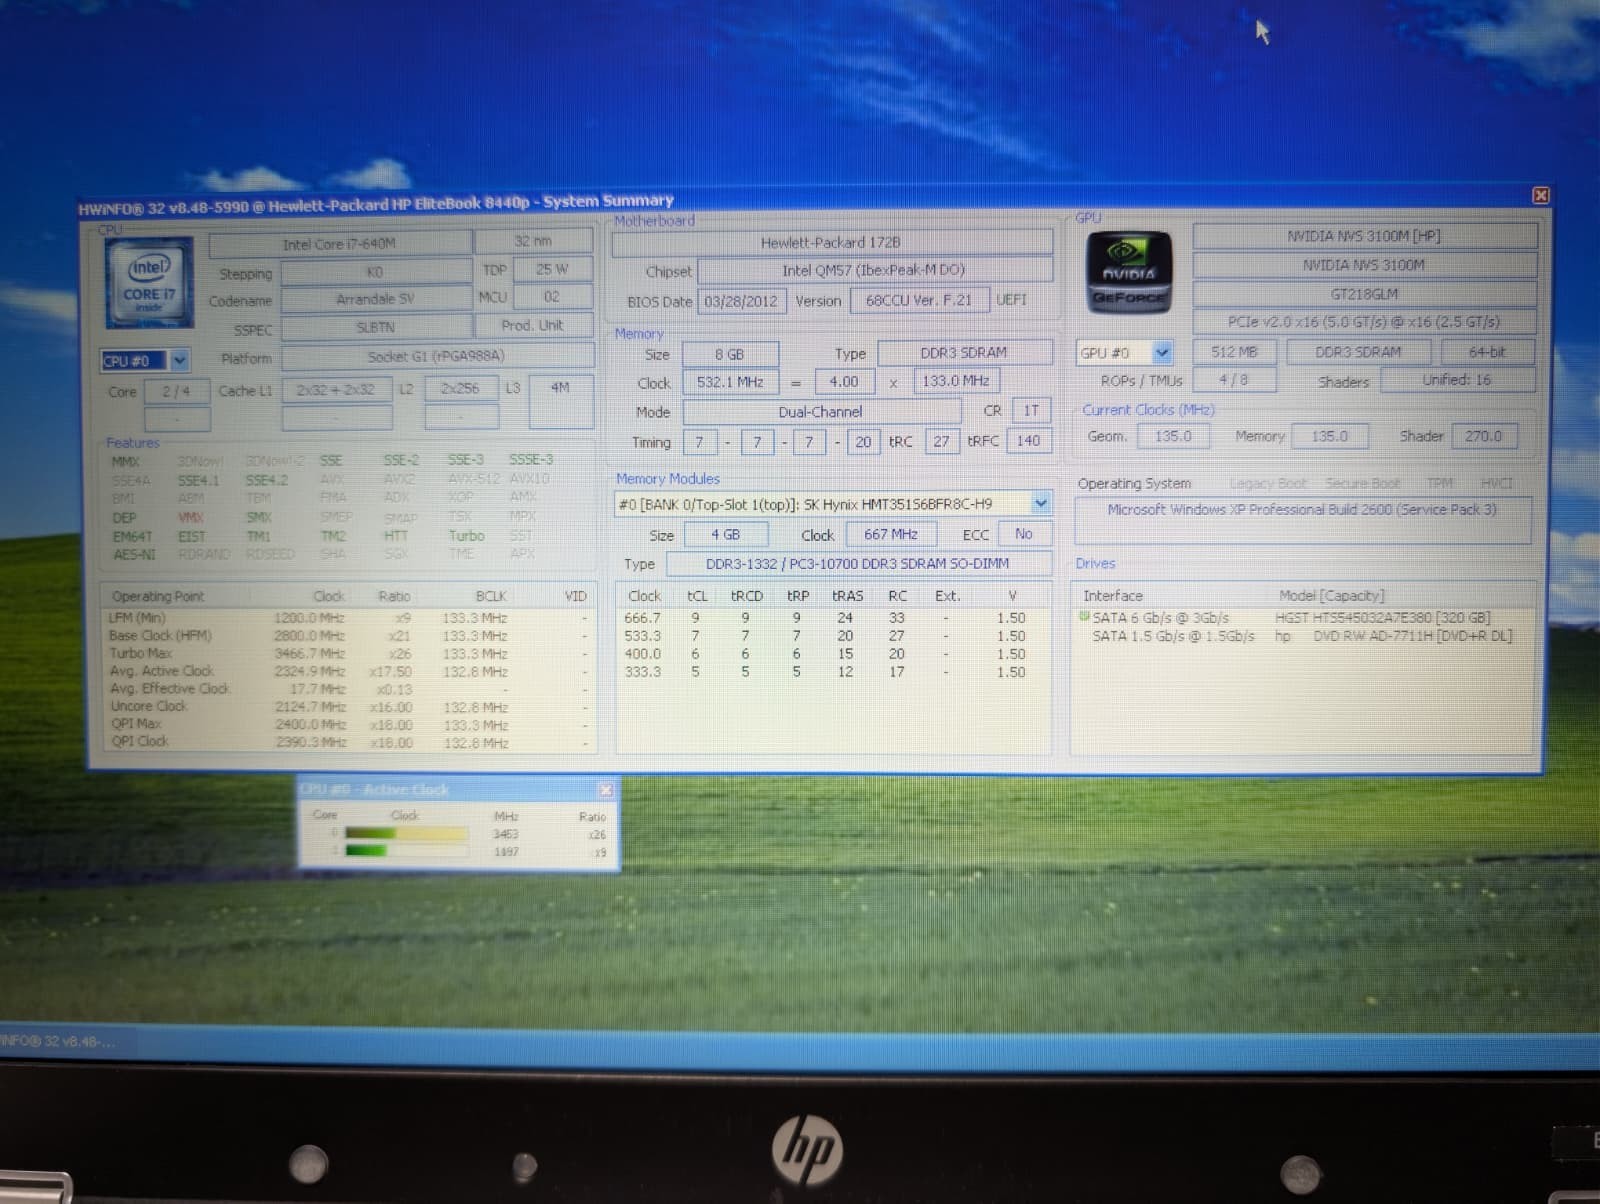Image resolution: width=1600 pixels, height=1204 pixels.
Task: Click the 32 nm process value
Action: point(533,241)
